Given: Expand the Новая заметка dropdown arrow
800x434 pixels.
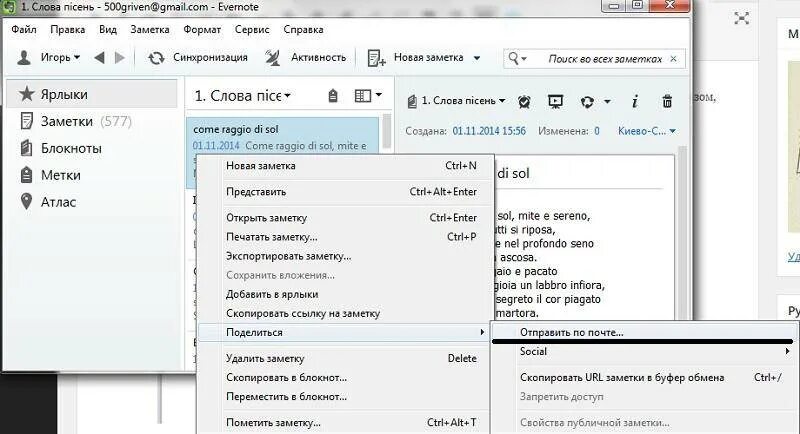Looking at the screenshot, I should click(x=477, y=58).
